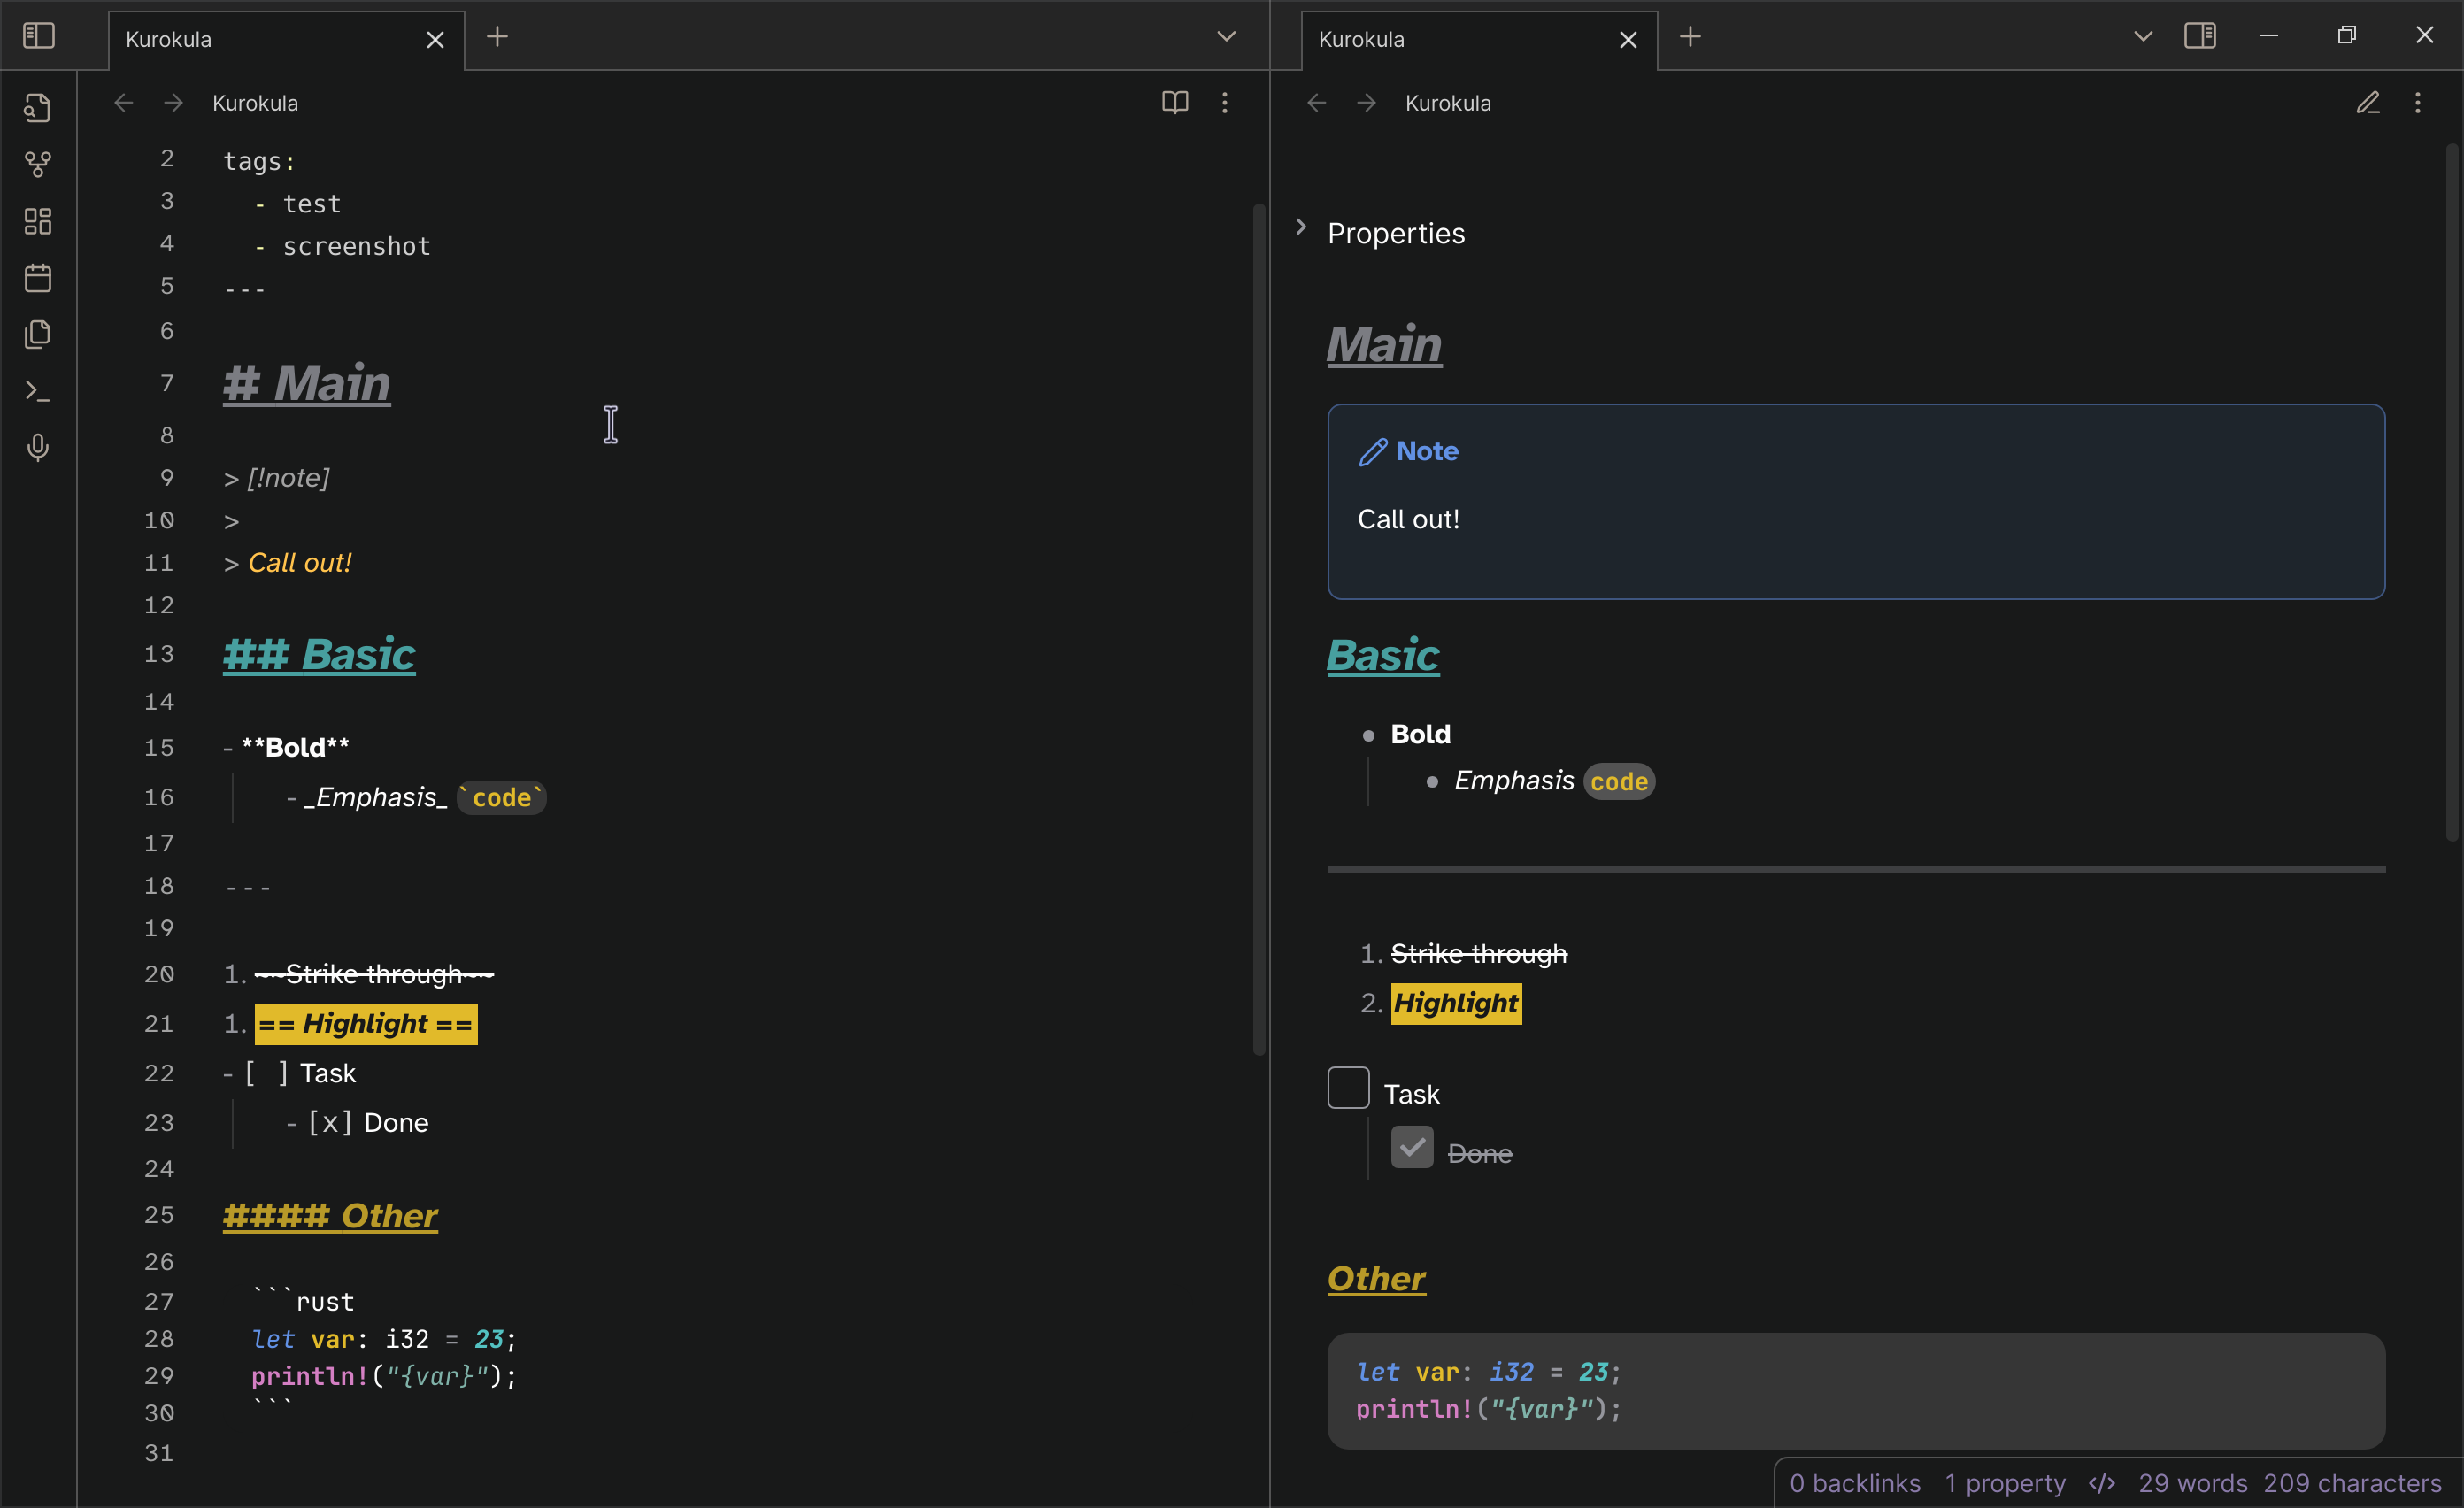Click the source mode status bar icon
The image size is (2464, 1508).
(2102, 1482)
